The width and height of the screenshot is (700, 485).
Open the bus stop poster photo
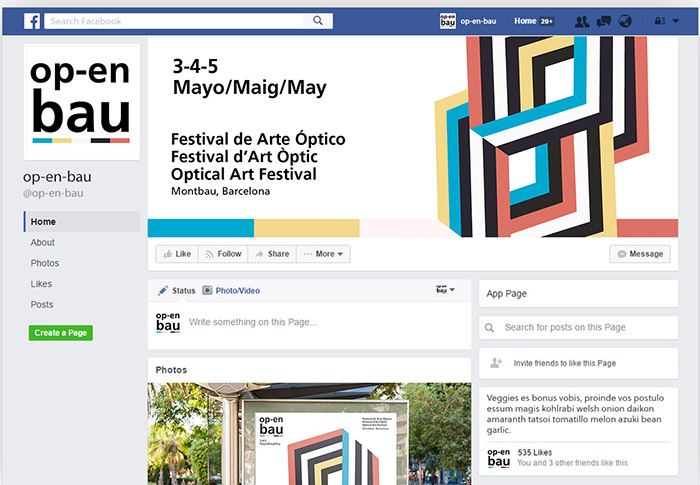[x=309, y=434]
